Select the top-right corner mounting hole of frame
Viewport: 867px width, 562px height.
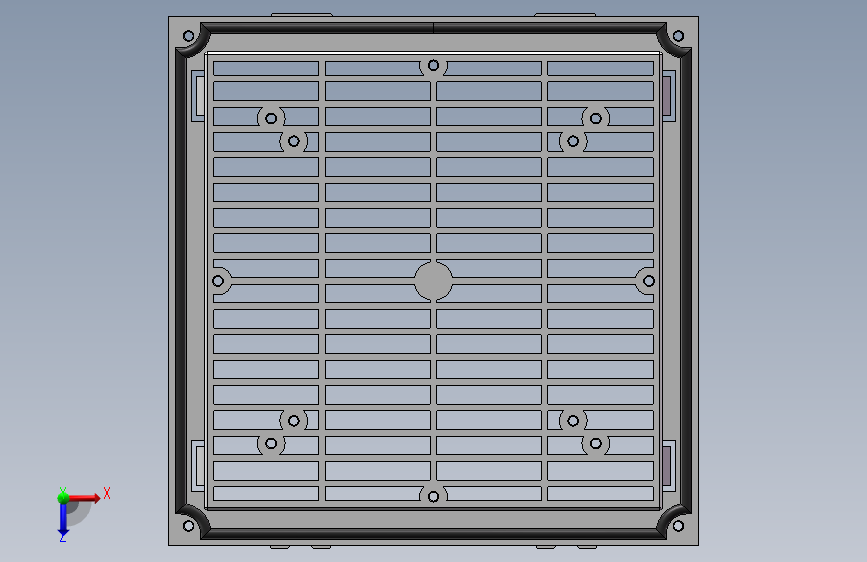tap(678, 36)
